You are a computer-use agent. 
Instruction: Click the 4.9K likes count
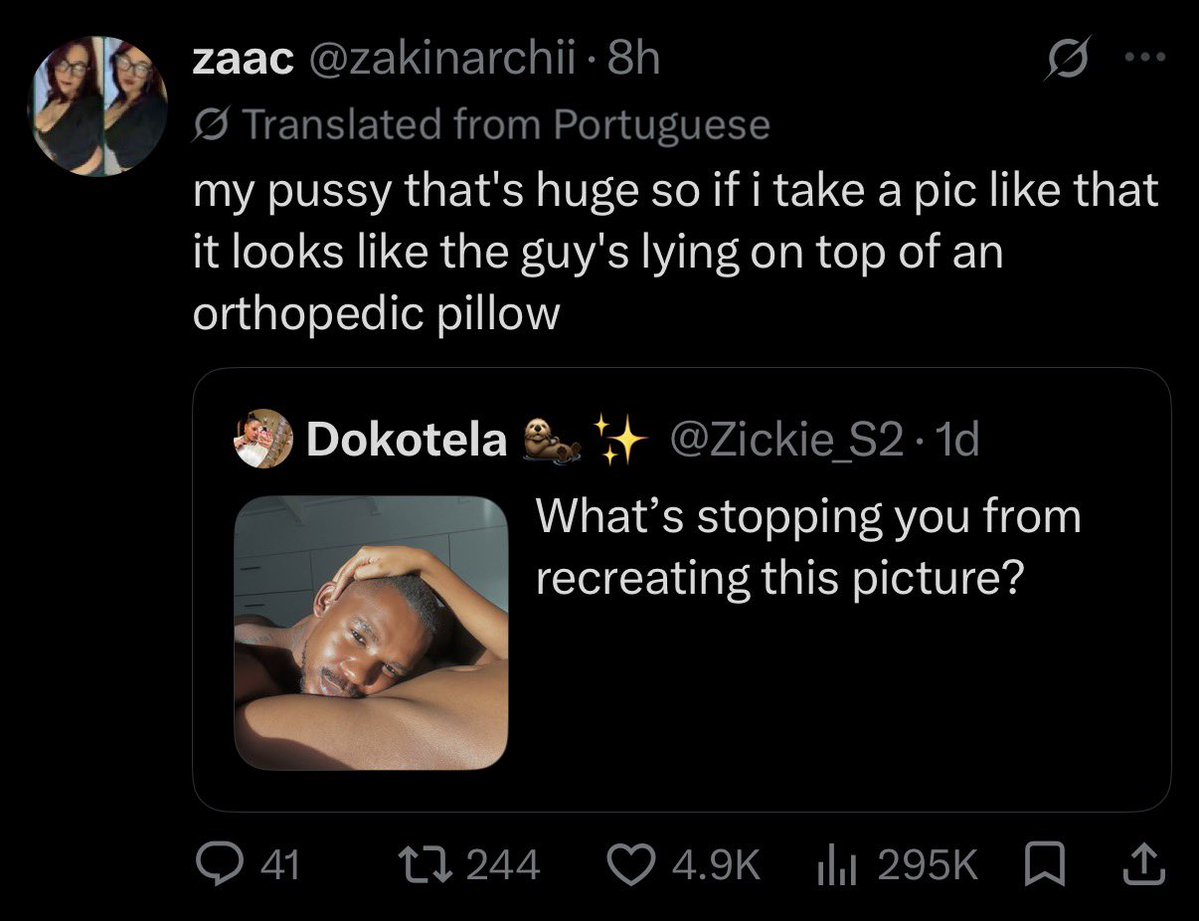(716, 865)
